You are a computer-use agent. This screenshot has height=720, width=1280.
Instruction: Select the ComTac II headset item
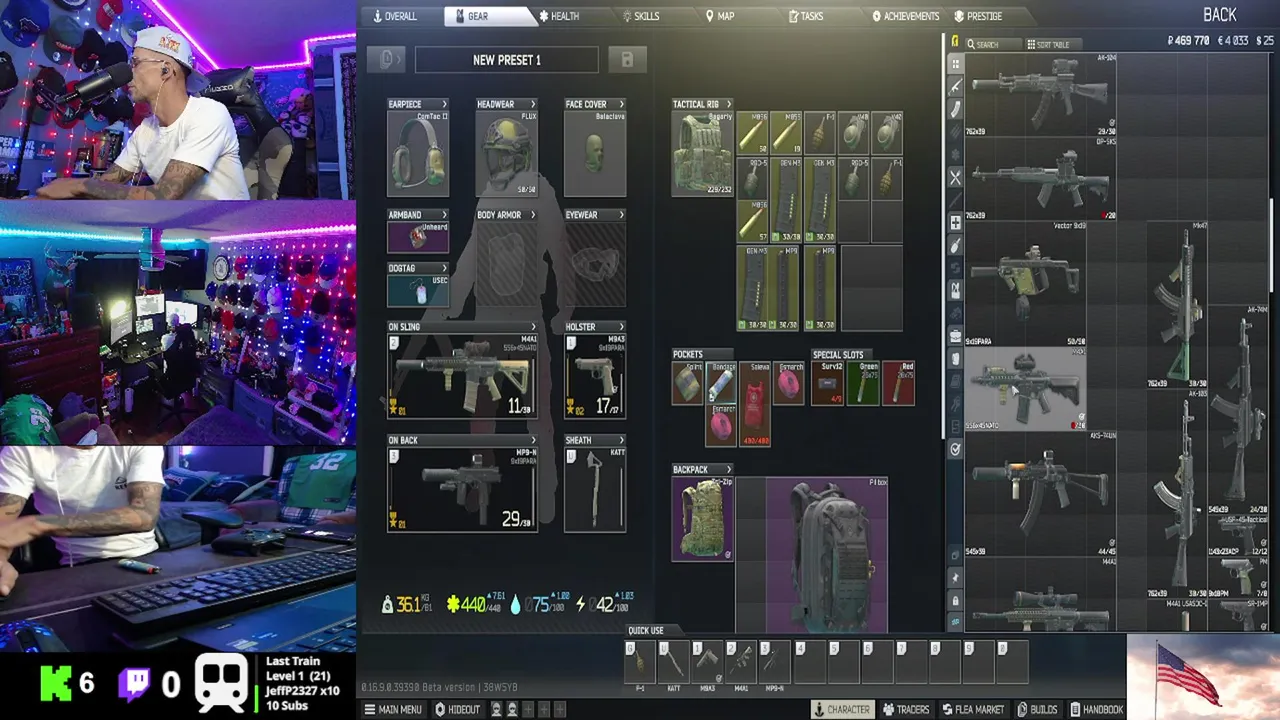coord(418,153)
